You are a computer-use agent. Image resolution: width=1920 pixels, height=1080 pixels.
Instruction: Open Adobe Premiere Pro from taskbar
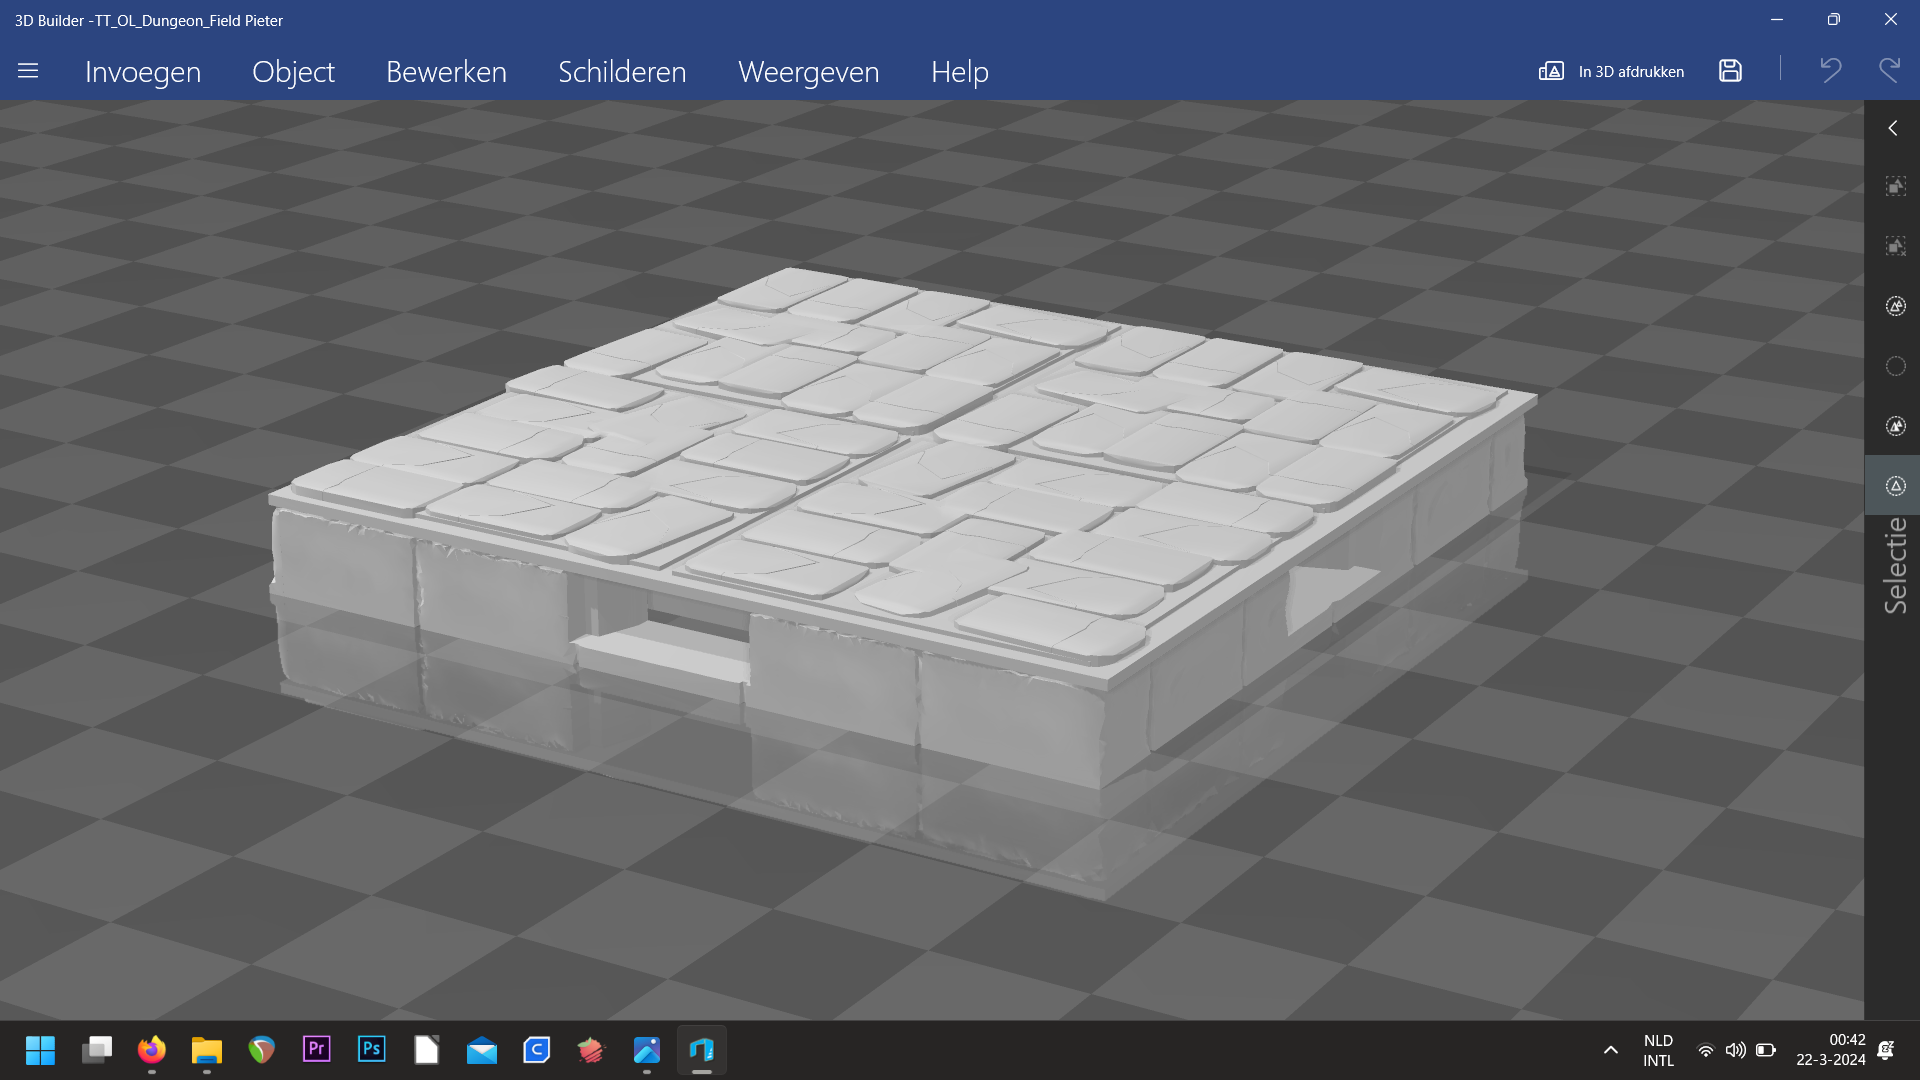click(316, 1048)
